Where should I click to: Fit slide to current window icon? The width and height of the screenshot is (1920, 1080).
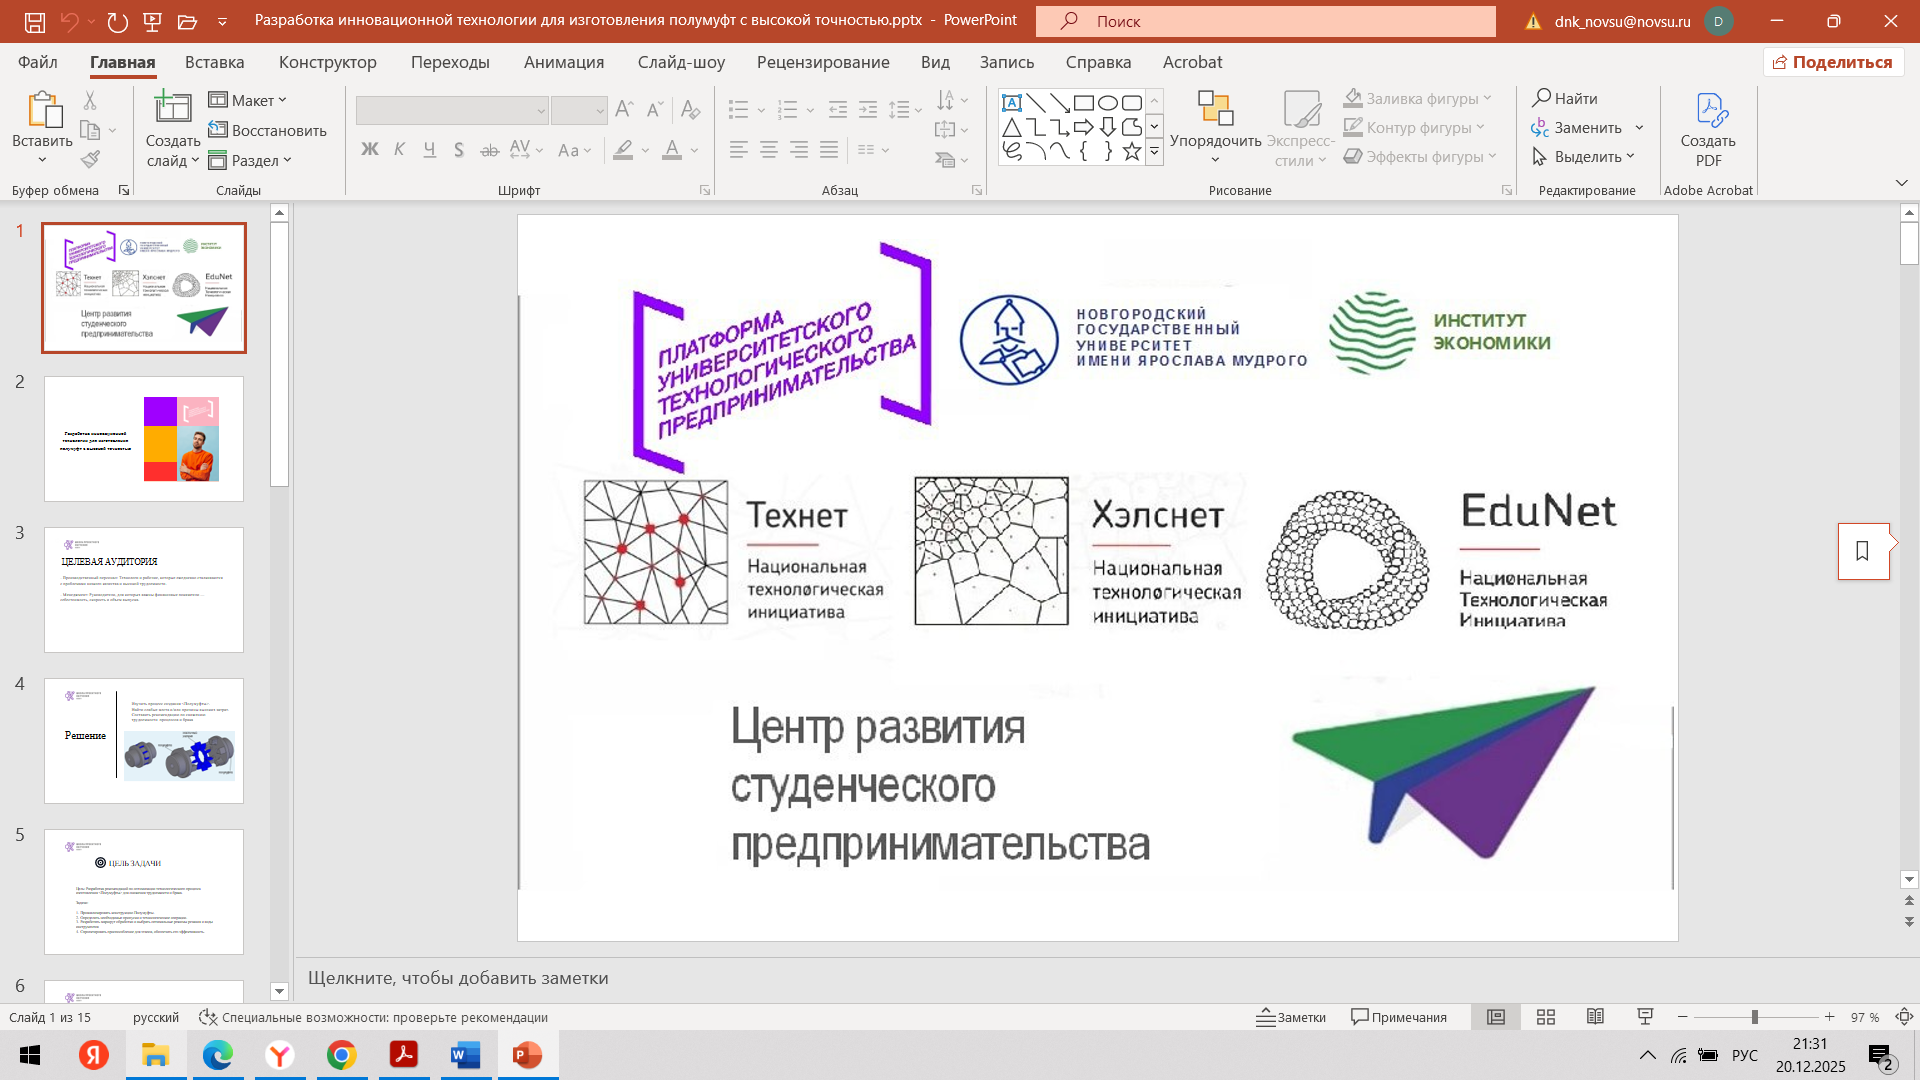pos(1904,1017)
